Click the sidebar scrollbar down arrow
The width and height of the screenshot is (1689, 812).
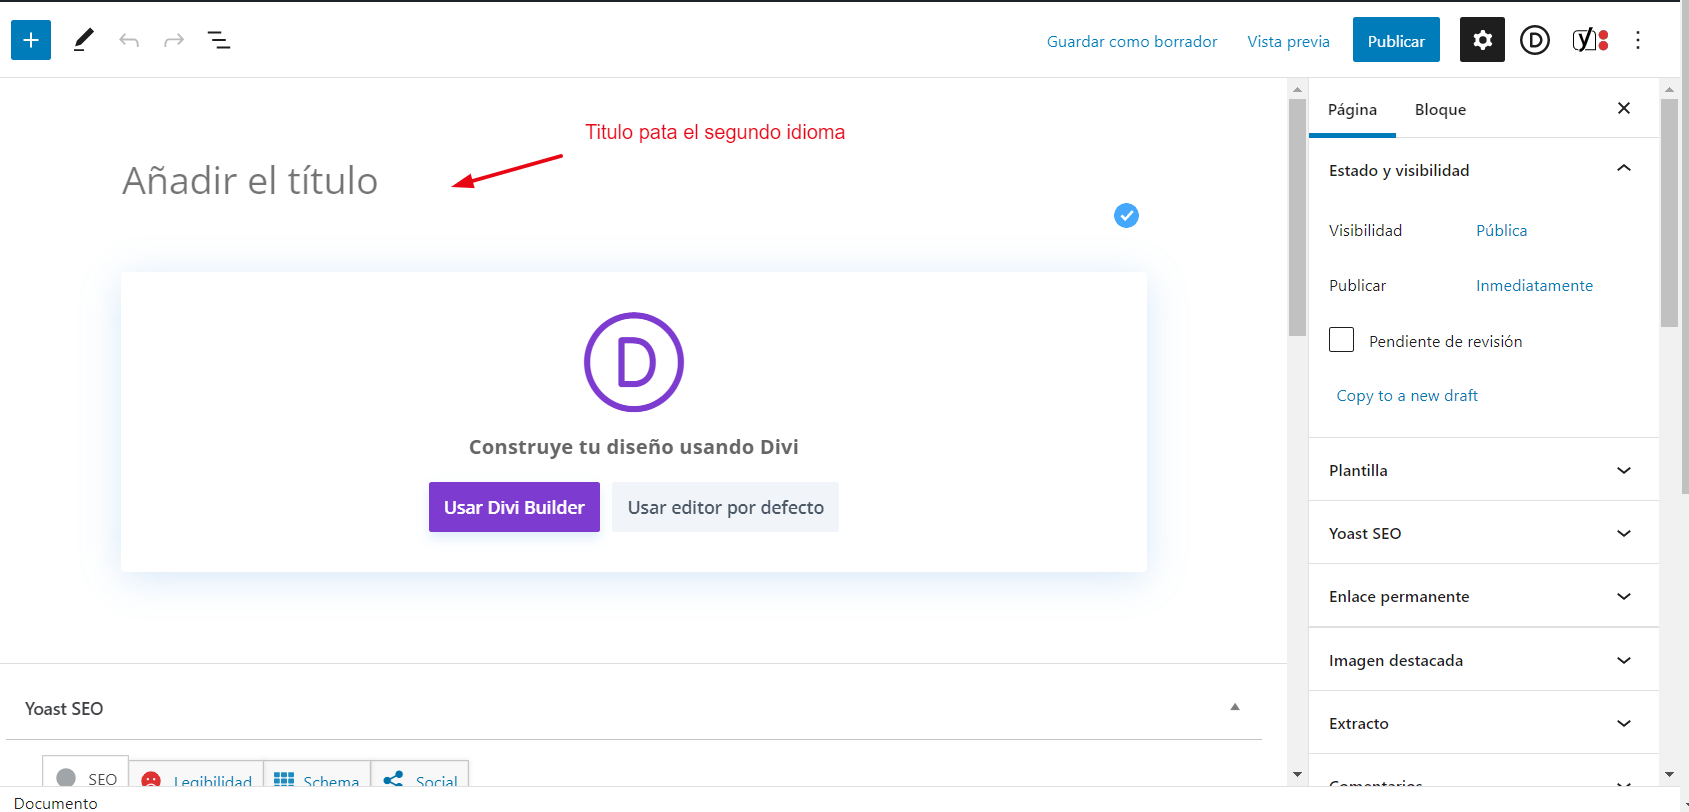tap(1669, 774)
